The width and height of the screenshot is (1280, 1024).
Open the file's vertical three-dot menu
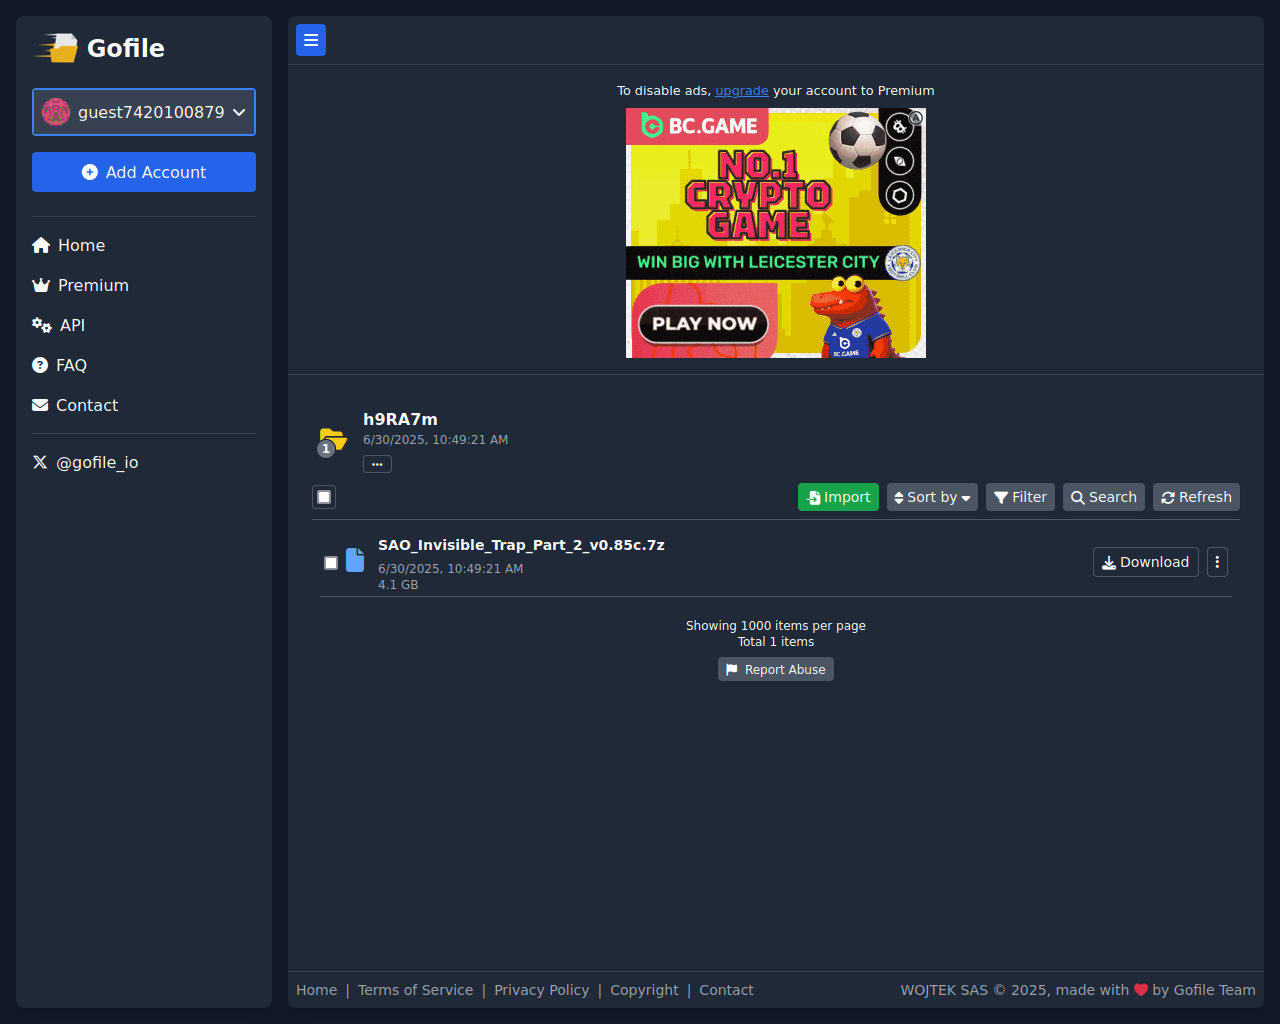tap(1217, 562)
